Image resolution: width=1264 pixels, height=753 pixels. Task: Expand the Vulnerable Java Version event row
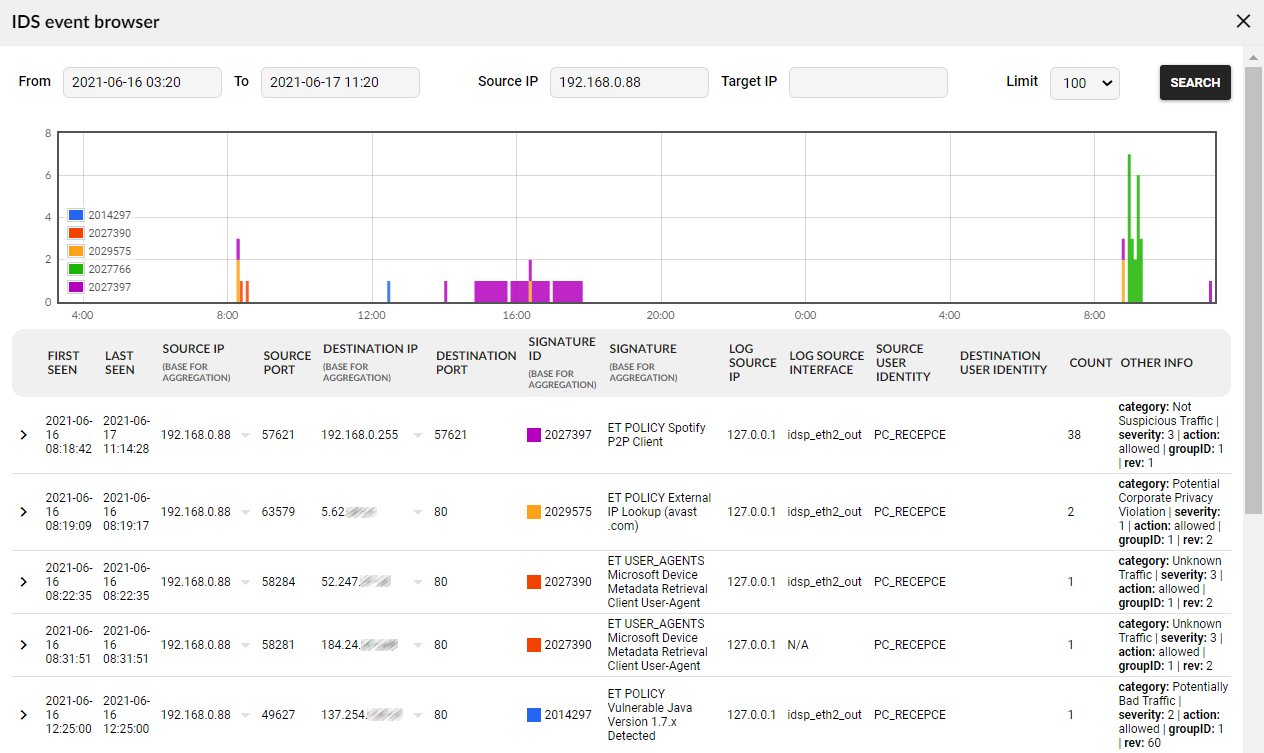point(24,715)
